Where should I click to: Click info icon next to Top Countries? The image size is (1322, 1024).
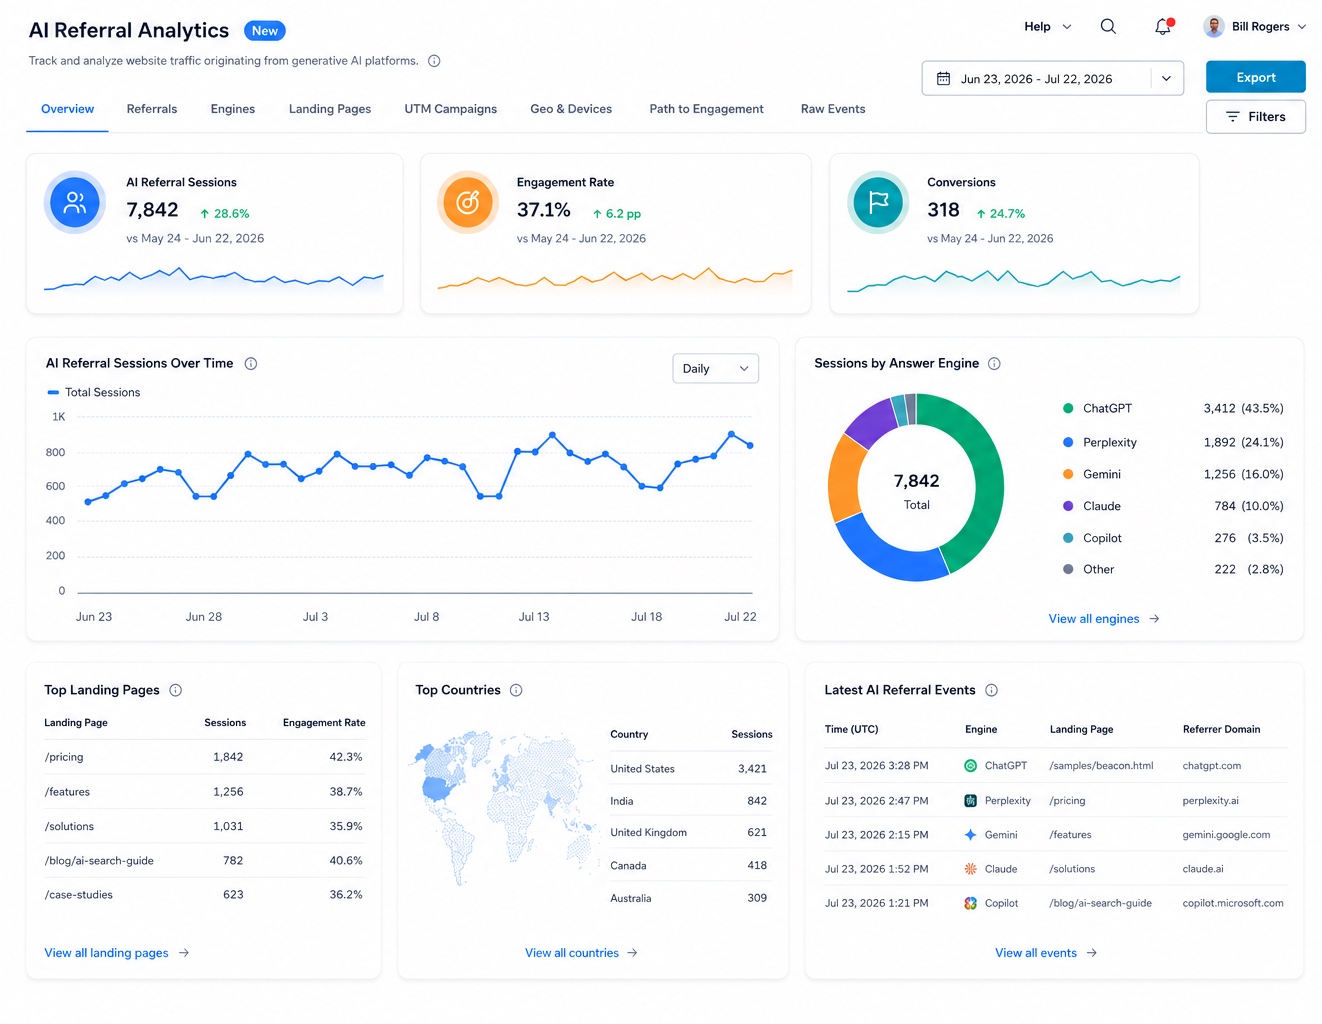(516, 690)
